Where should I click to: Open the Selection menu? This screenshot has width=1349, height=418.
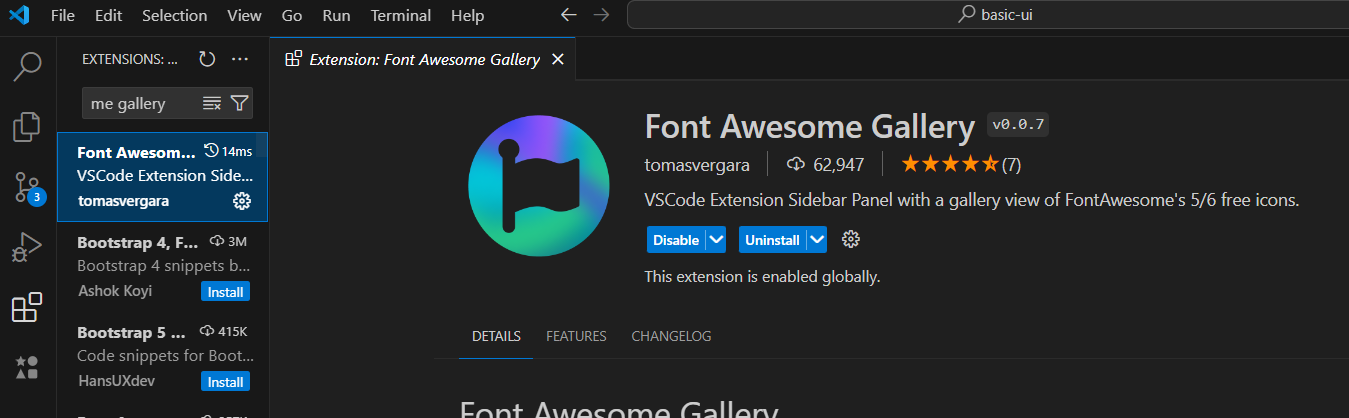(x=175, y=15)
